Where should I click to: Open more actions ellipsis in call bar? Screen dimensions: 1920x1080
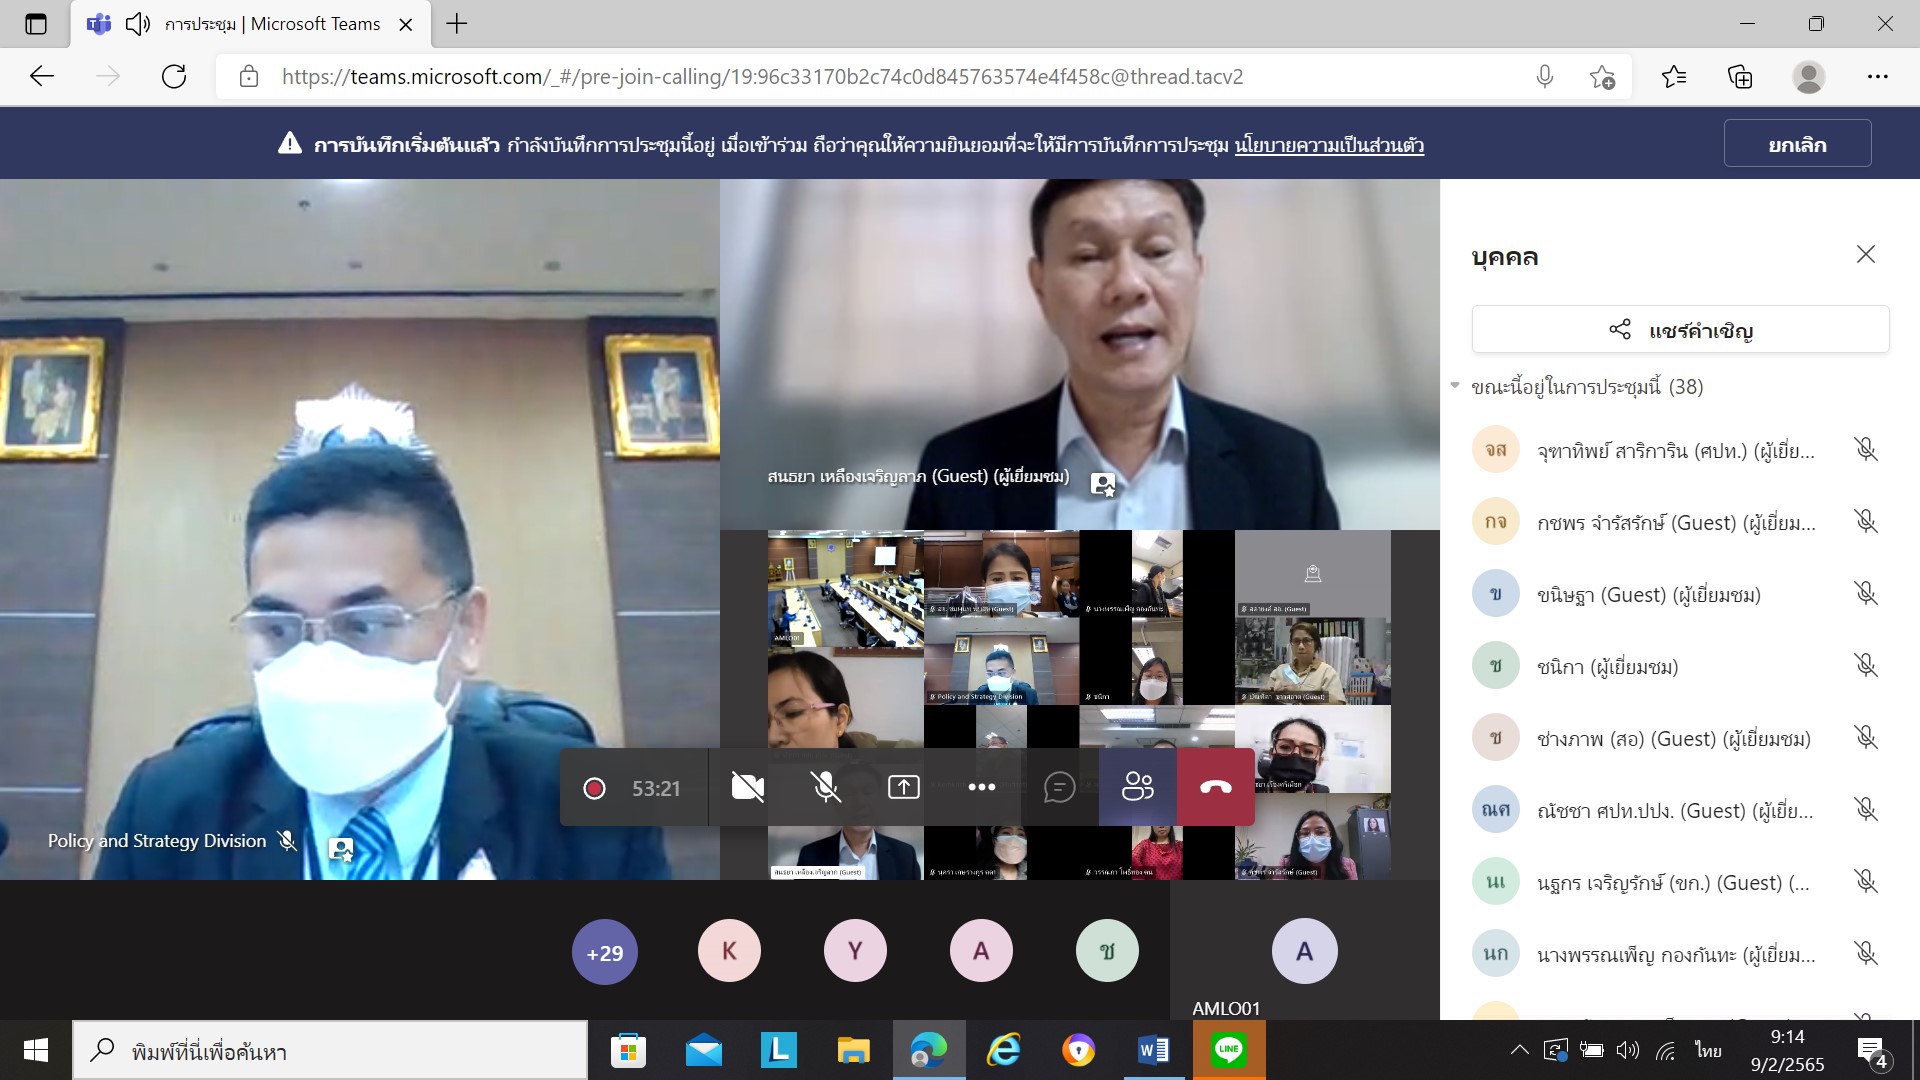(x=981, y=788)
